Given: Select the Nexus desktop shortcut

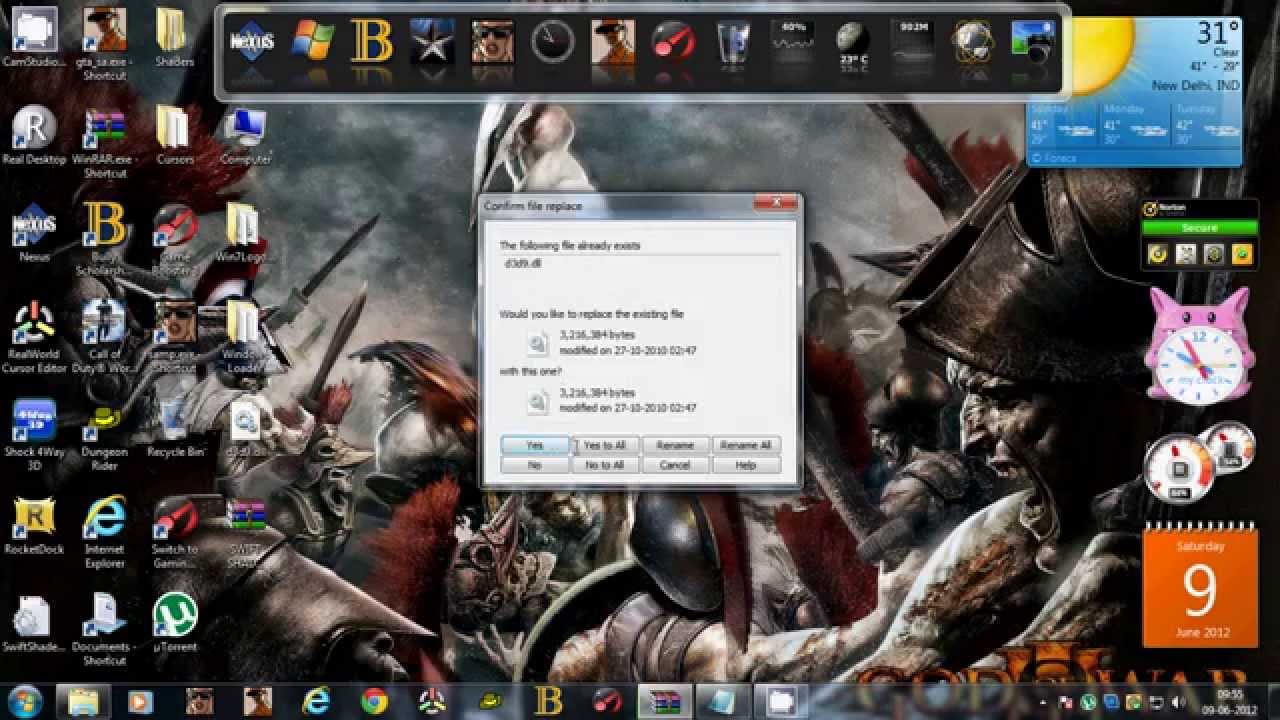Looking at the screenshot, I should point(34,233).
